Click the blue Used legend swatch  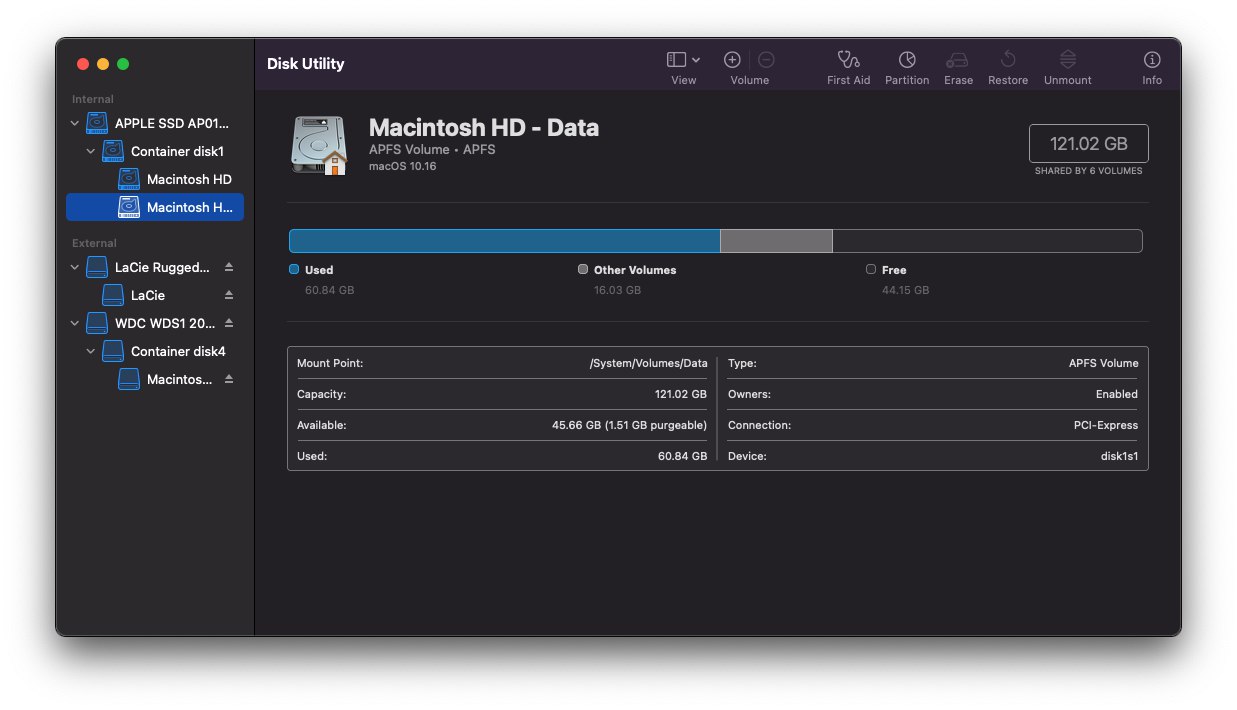[294, 269]
